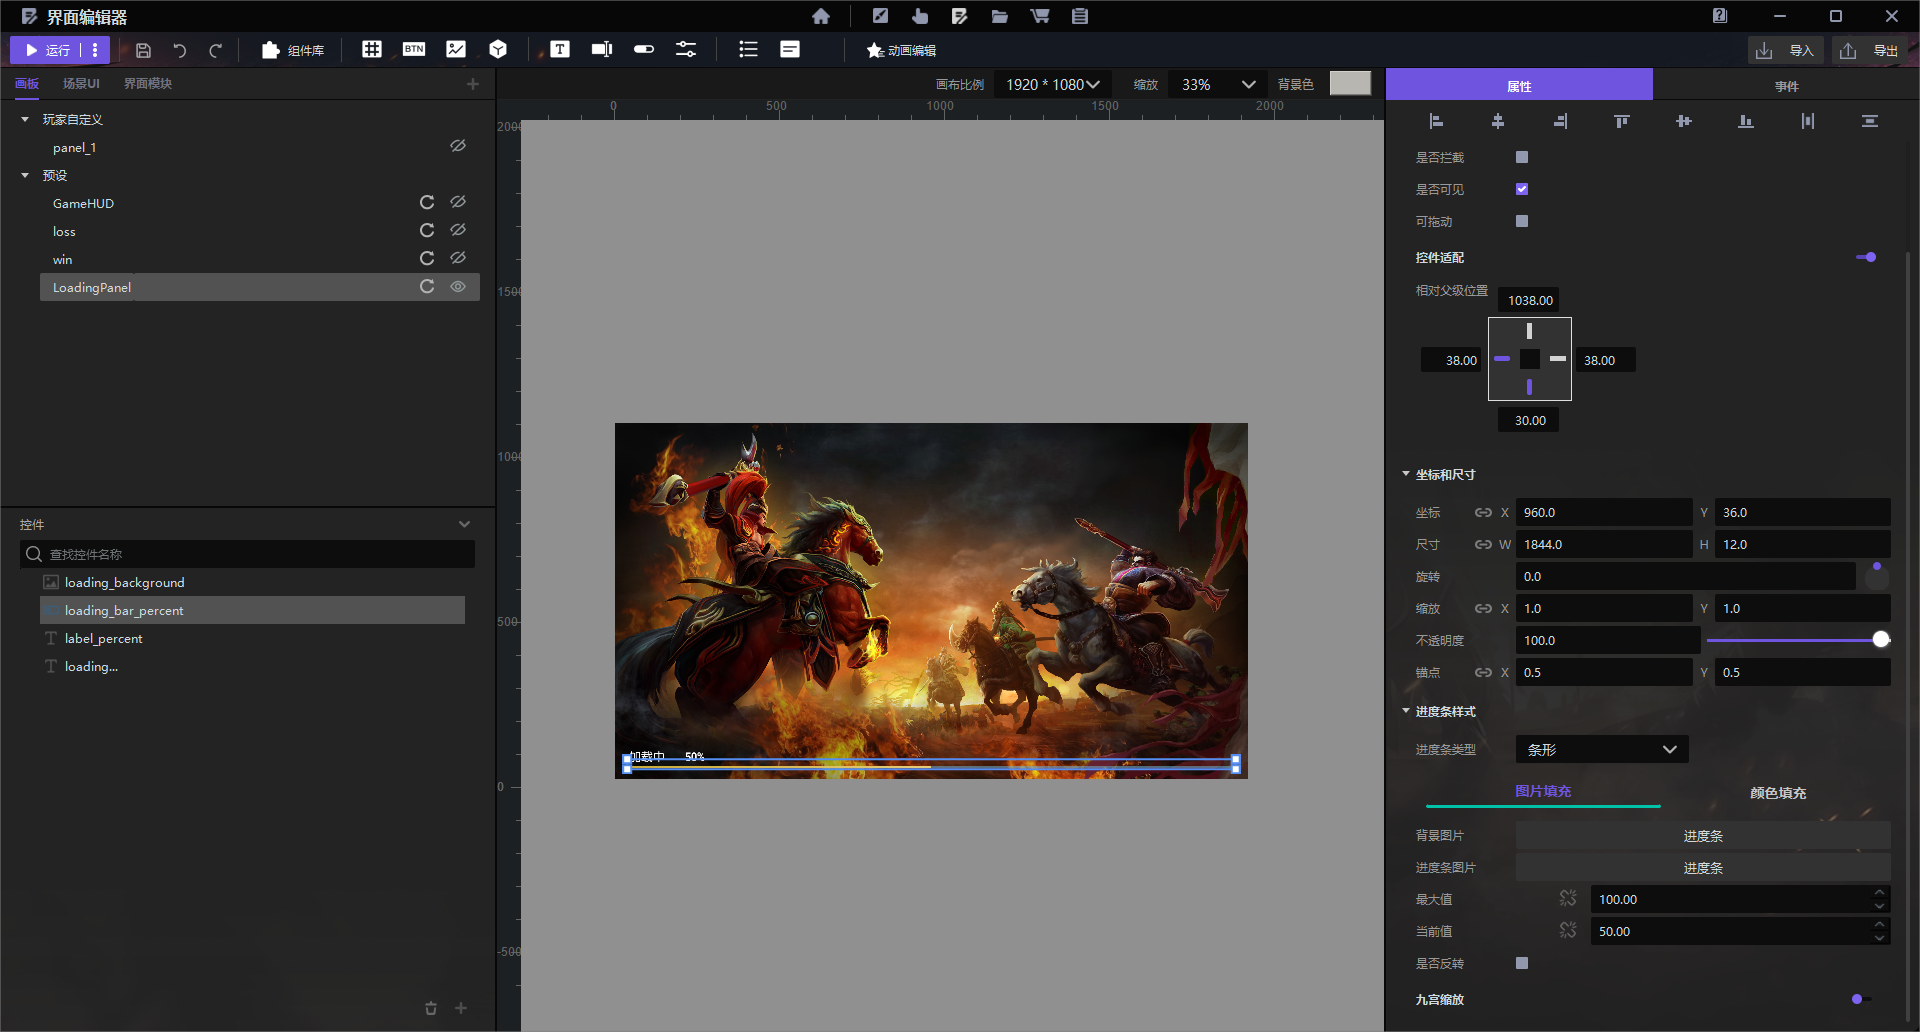The width and height of the screenshot is (1920, 1032).
Task: Switch to the 颜色填充 tab
Action: (1777, 792)
